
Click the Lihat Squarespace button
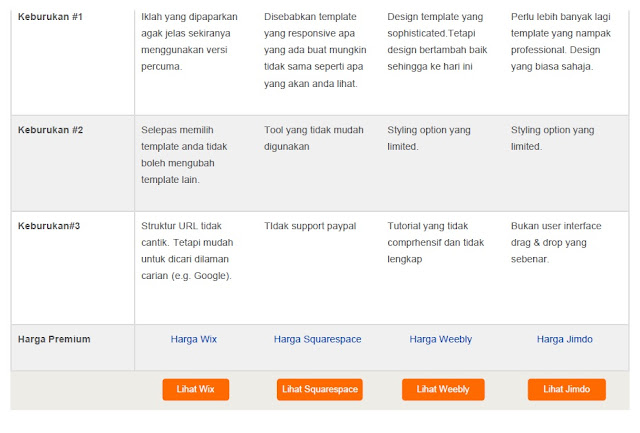coord(320,389)
